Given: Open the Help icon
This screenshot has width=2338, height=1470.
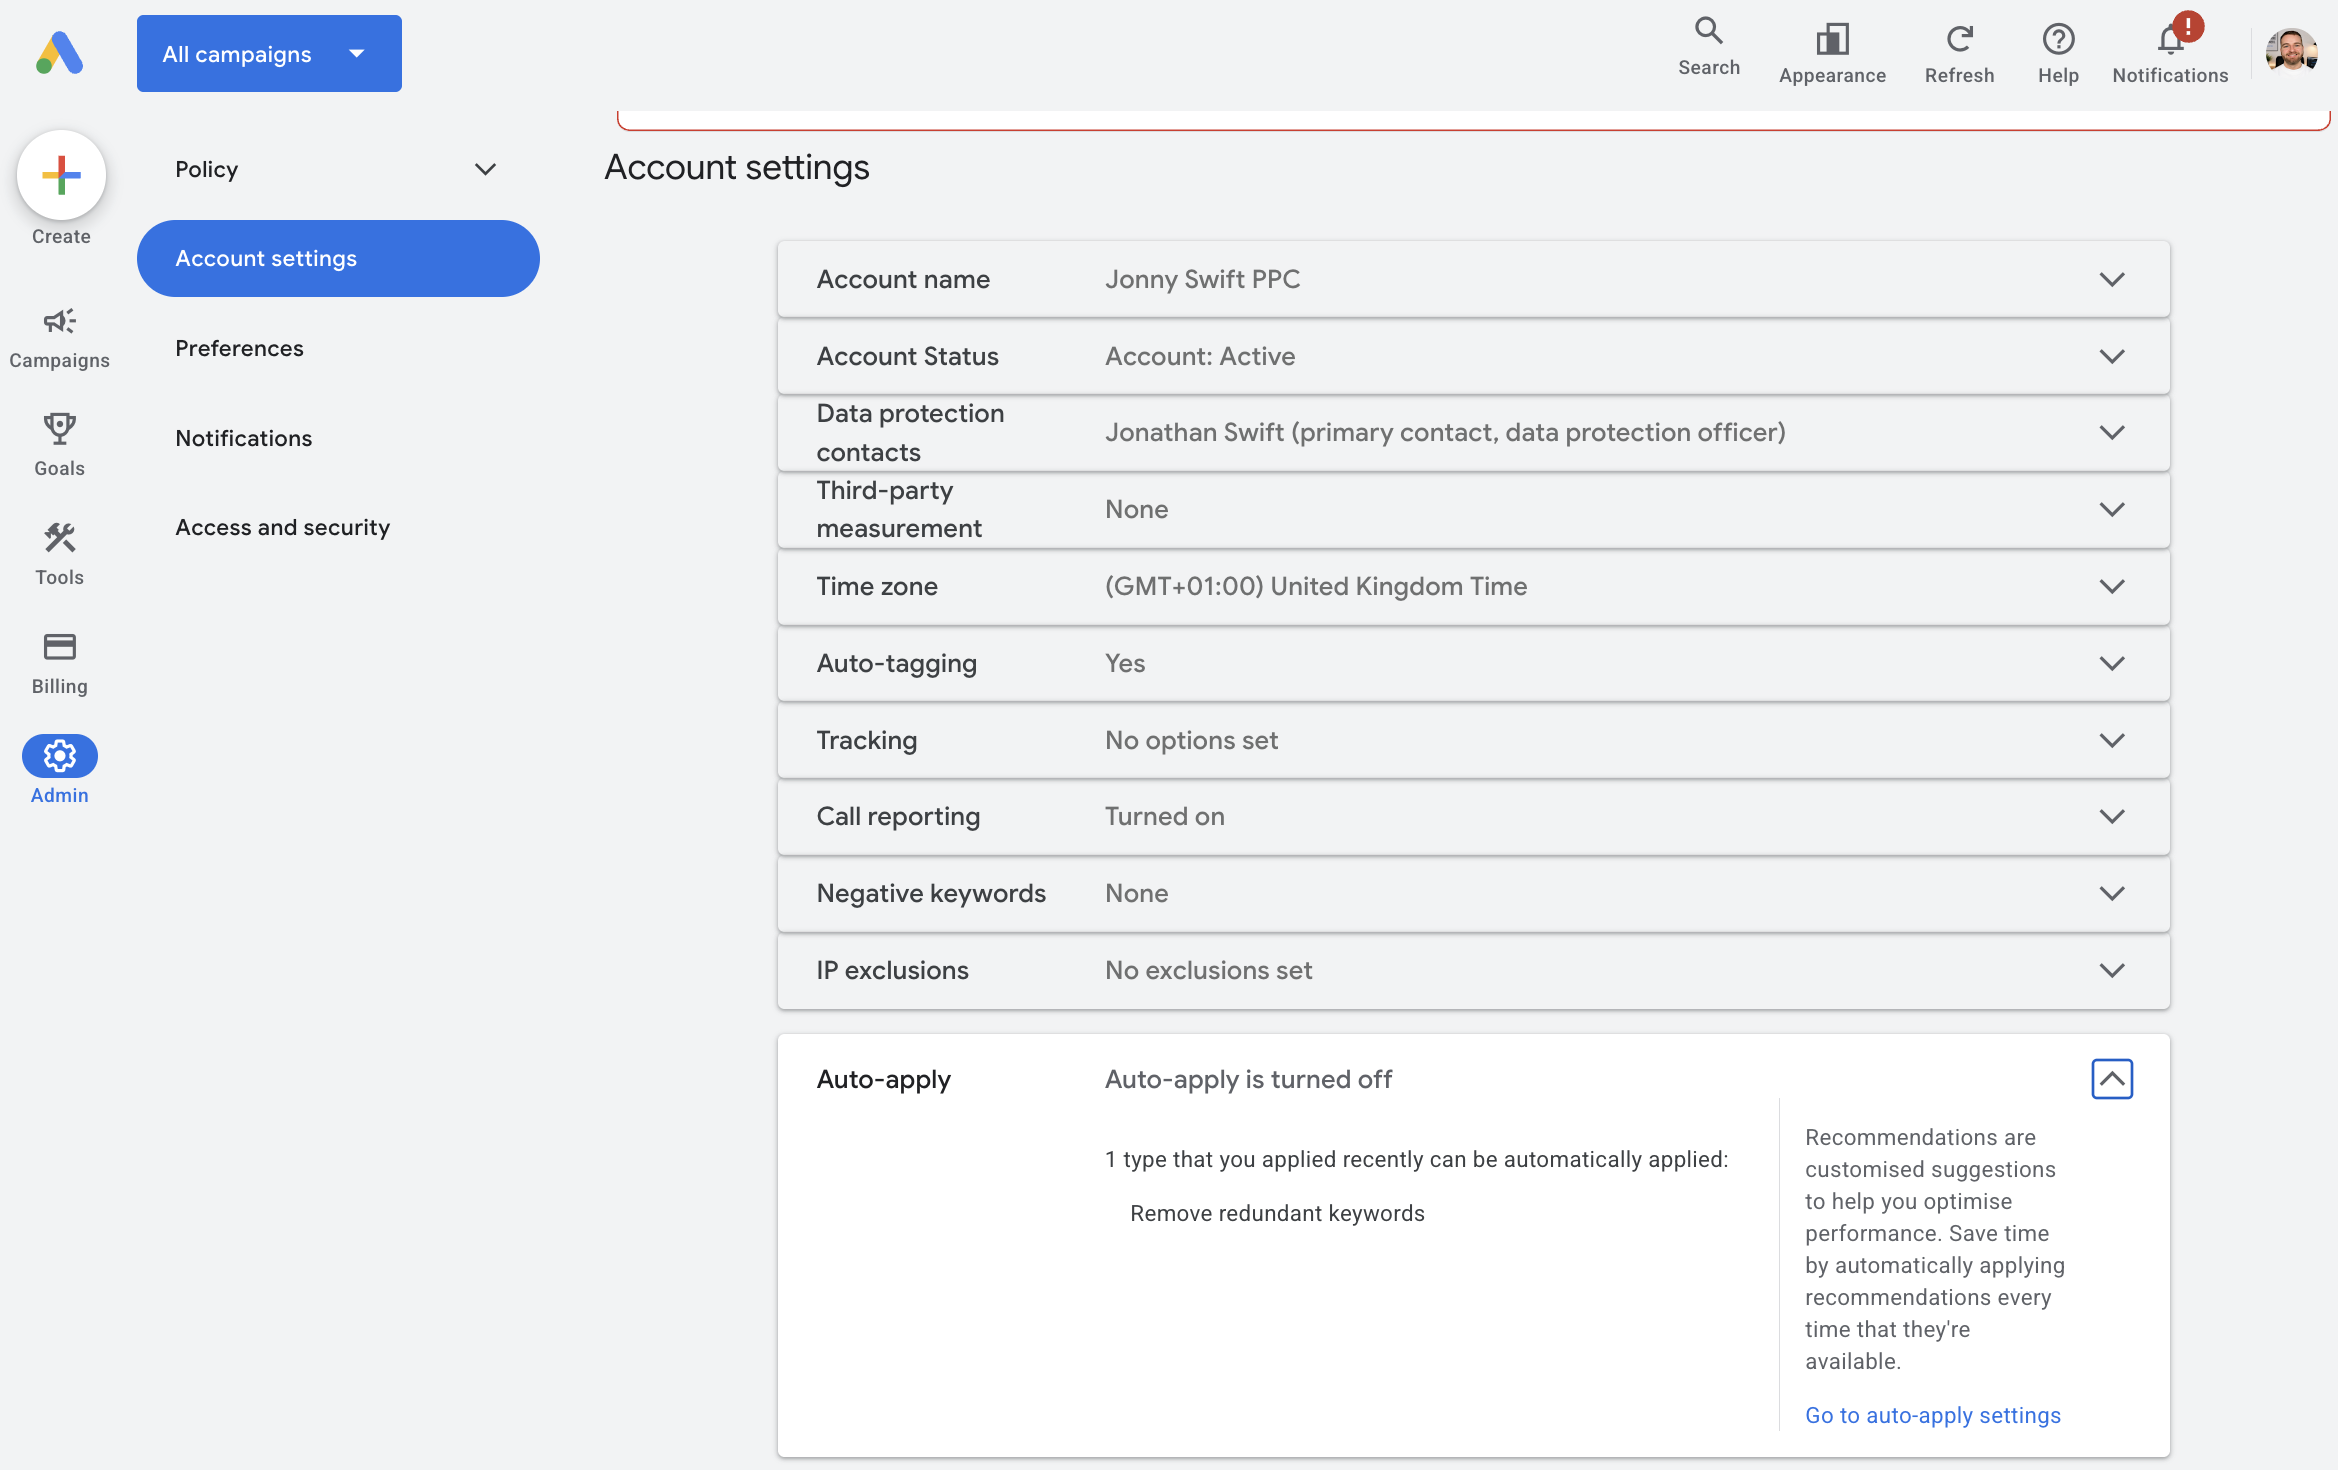Looking at the screenshot, I should pos(2058,39).
